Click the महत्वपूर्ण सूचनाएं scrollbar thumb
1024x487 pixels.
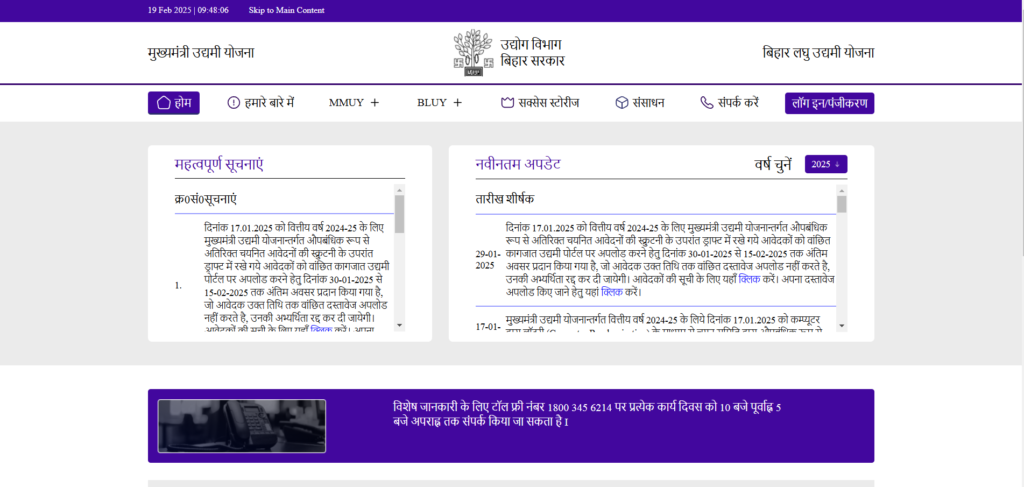[400, 214]
